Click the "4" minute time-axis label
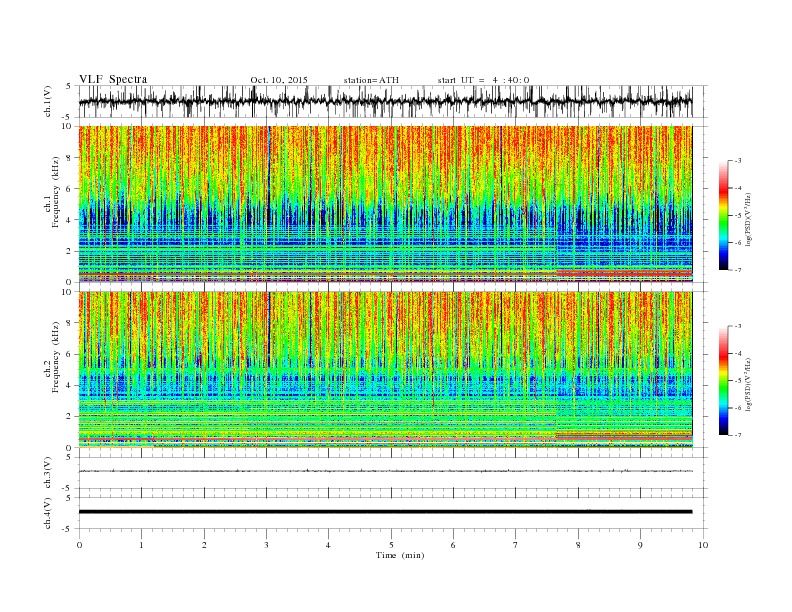 pyautogui.click(x=329, y=545)
